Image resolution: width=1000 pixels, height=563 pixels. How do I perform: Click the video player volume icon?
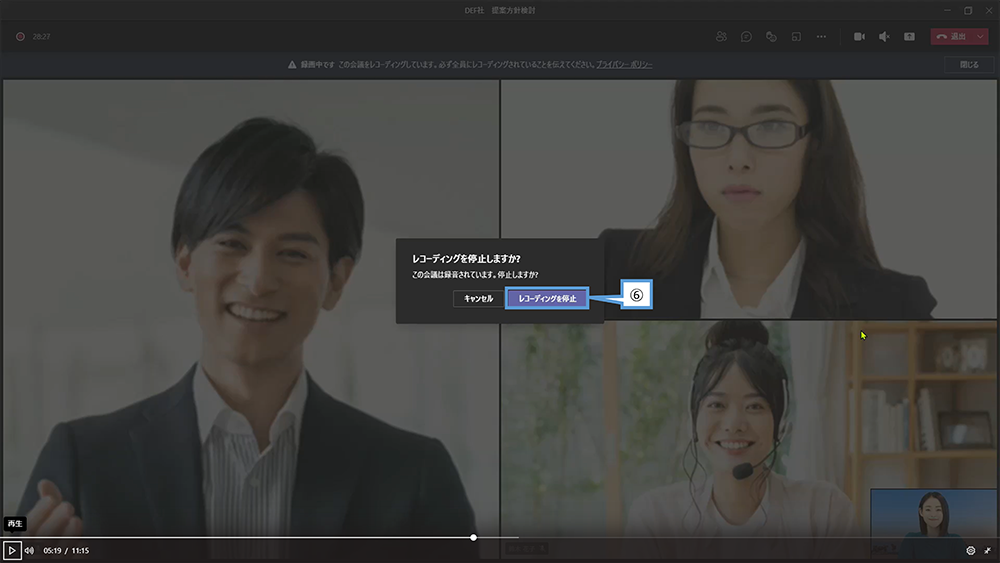[29, 550]
